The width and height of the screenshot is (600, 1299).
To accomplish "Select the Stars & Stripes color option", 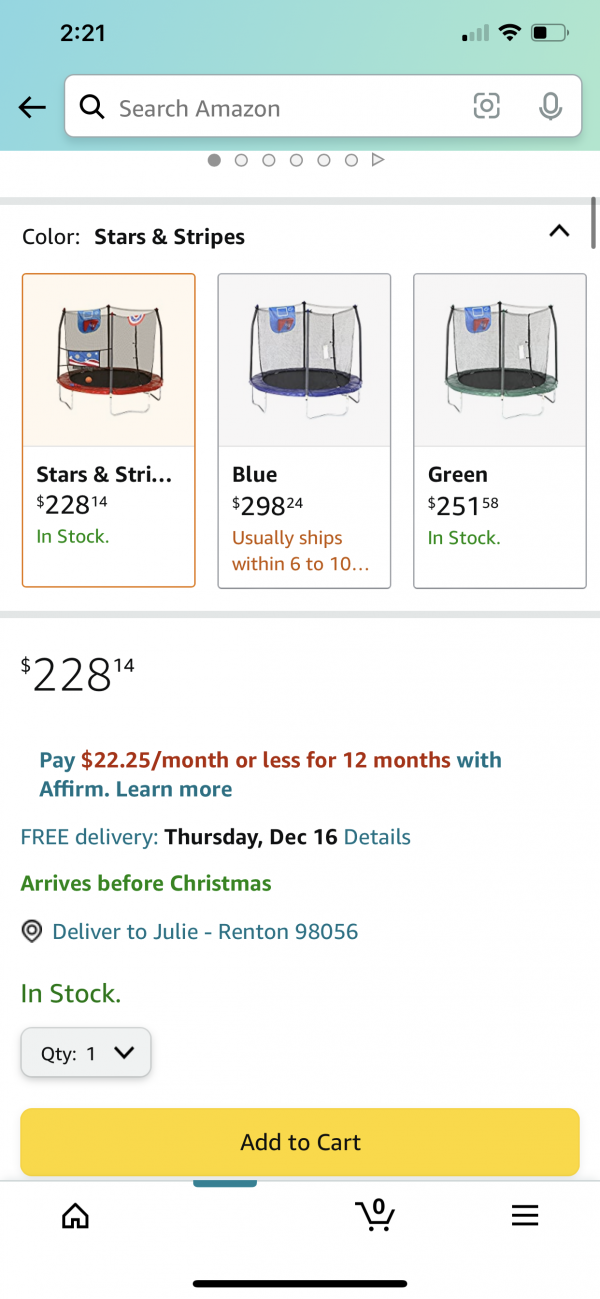I will coord(108,430).
